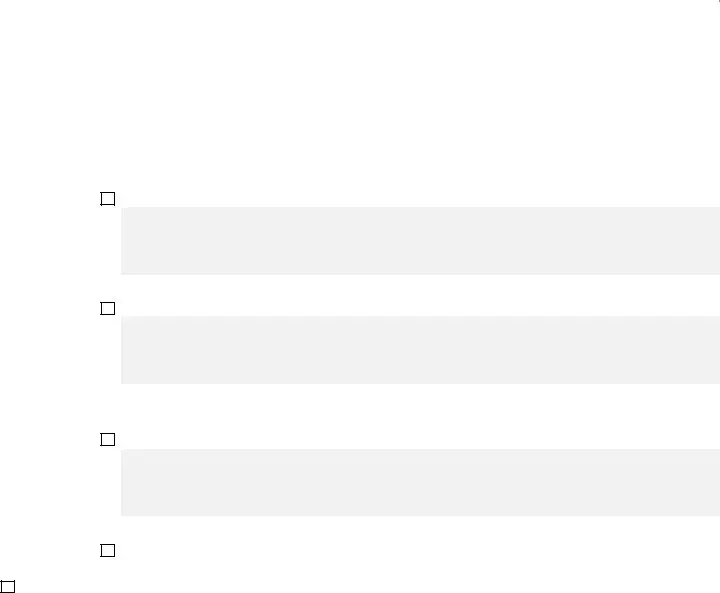The image size is (720, 593).
Task: Focus the middle gray text area
Action: [421, 350]
